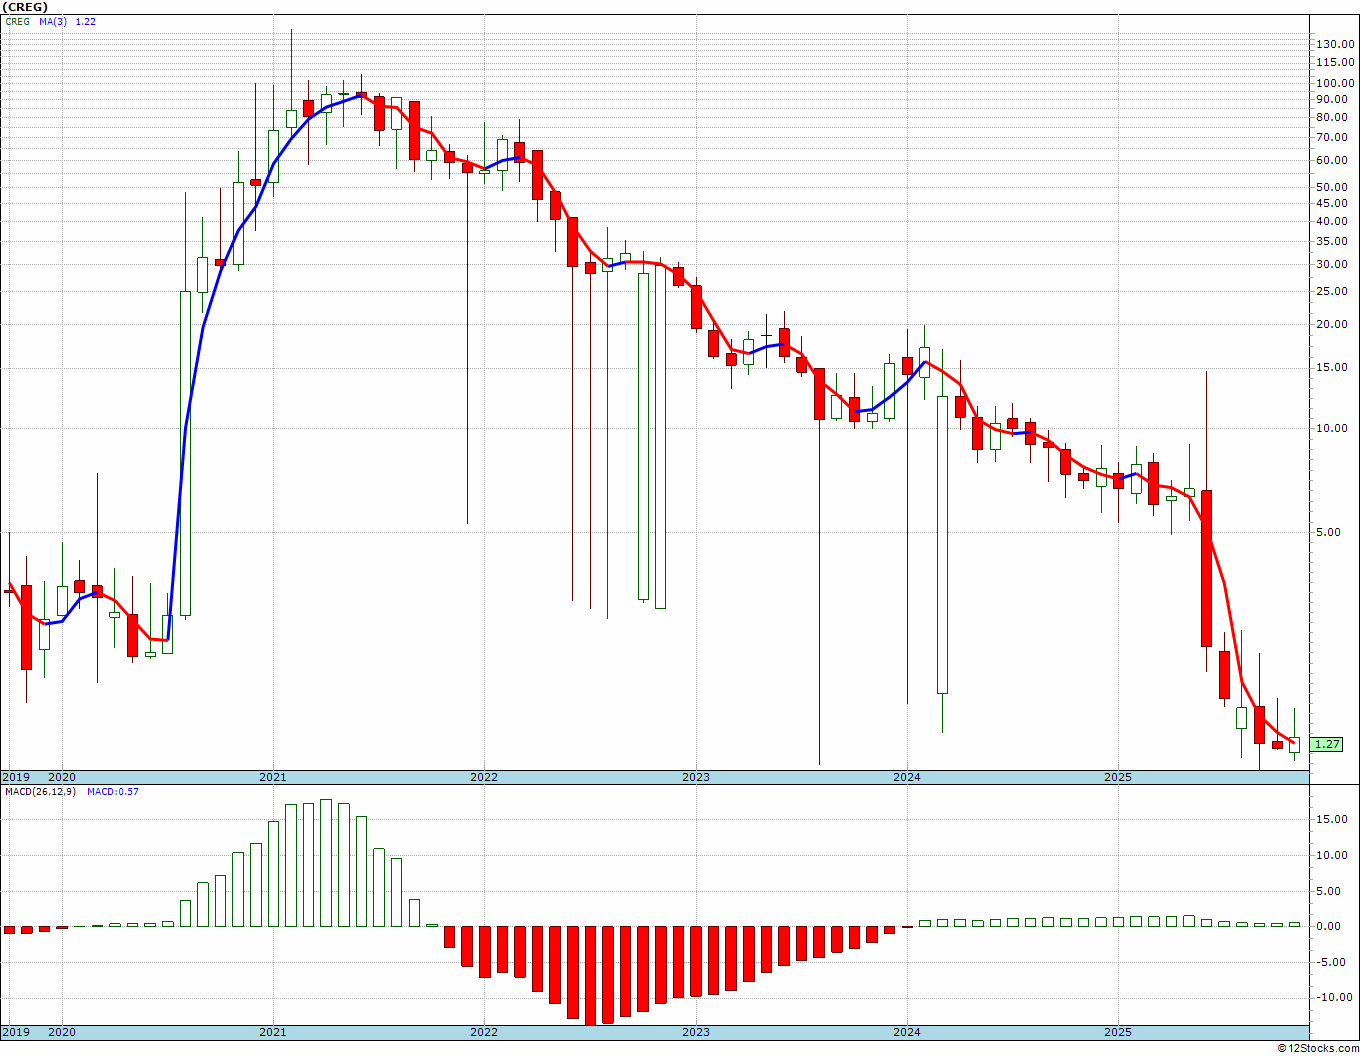Click 2024 on the price chart time axis

[907, 777]
